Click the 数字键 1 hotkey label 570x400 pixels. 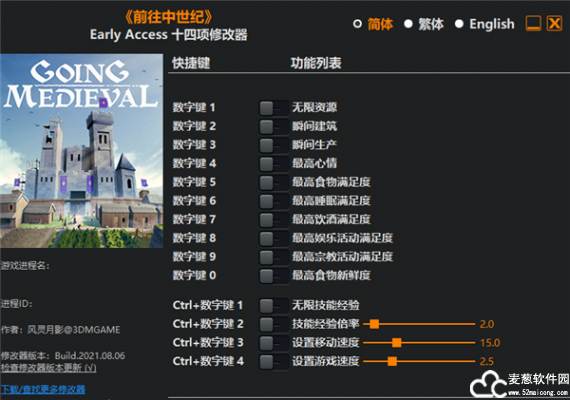pyautogui.click(x=194, y=108)
